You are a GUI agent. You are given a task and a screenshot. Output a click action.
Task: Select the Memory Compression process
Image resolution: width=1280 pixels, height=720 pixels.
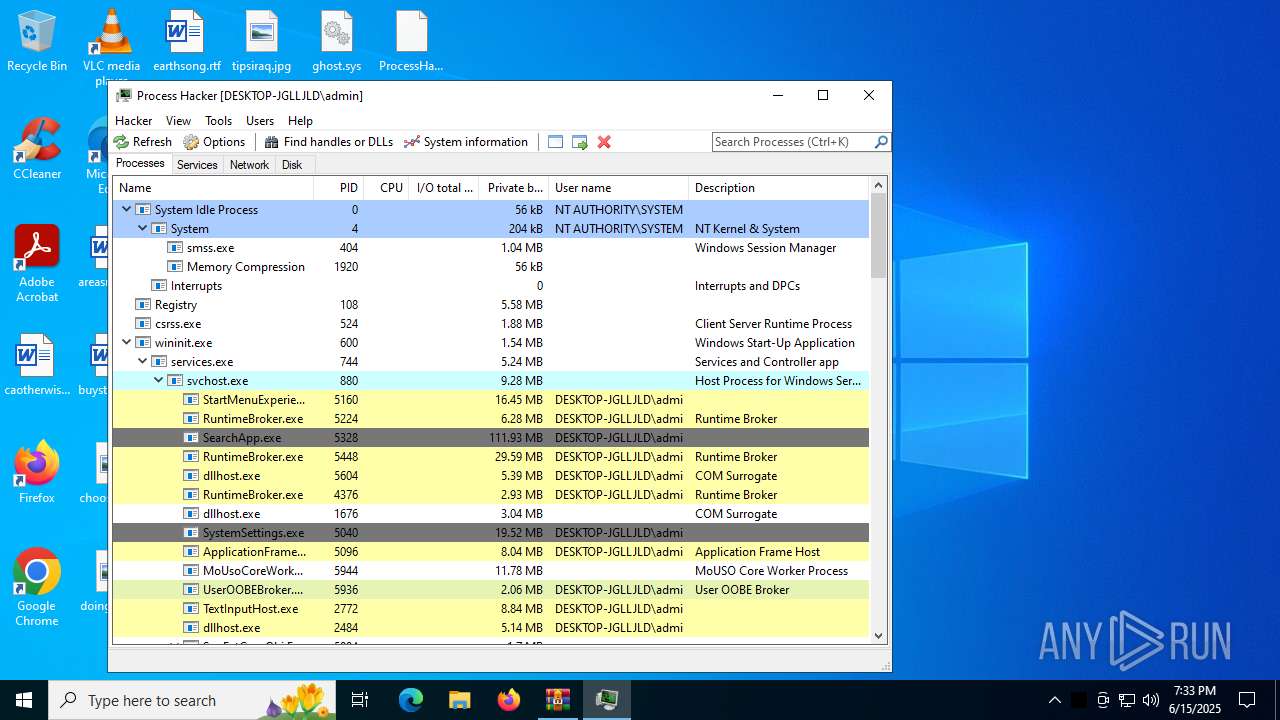point(491,267)
